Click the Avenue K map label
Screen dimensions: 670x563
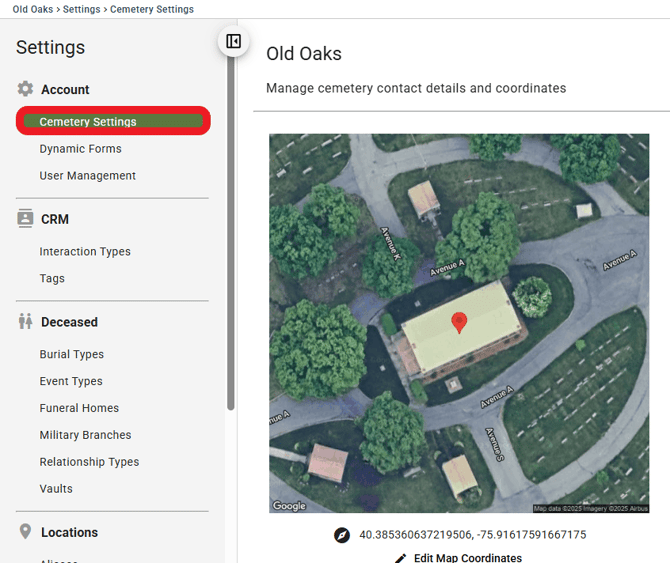tap(391, 243)
